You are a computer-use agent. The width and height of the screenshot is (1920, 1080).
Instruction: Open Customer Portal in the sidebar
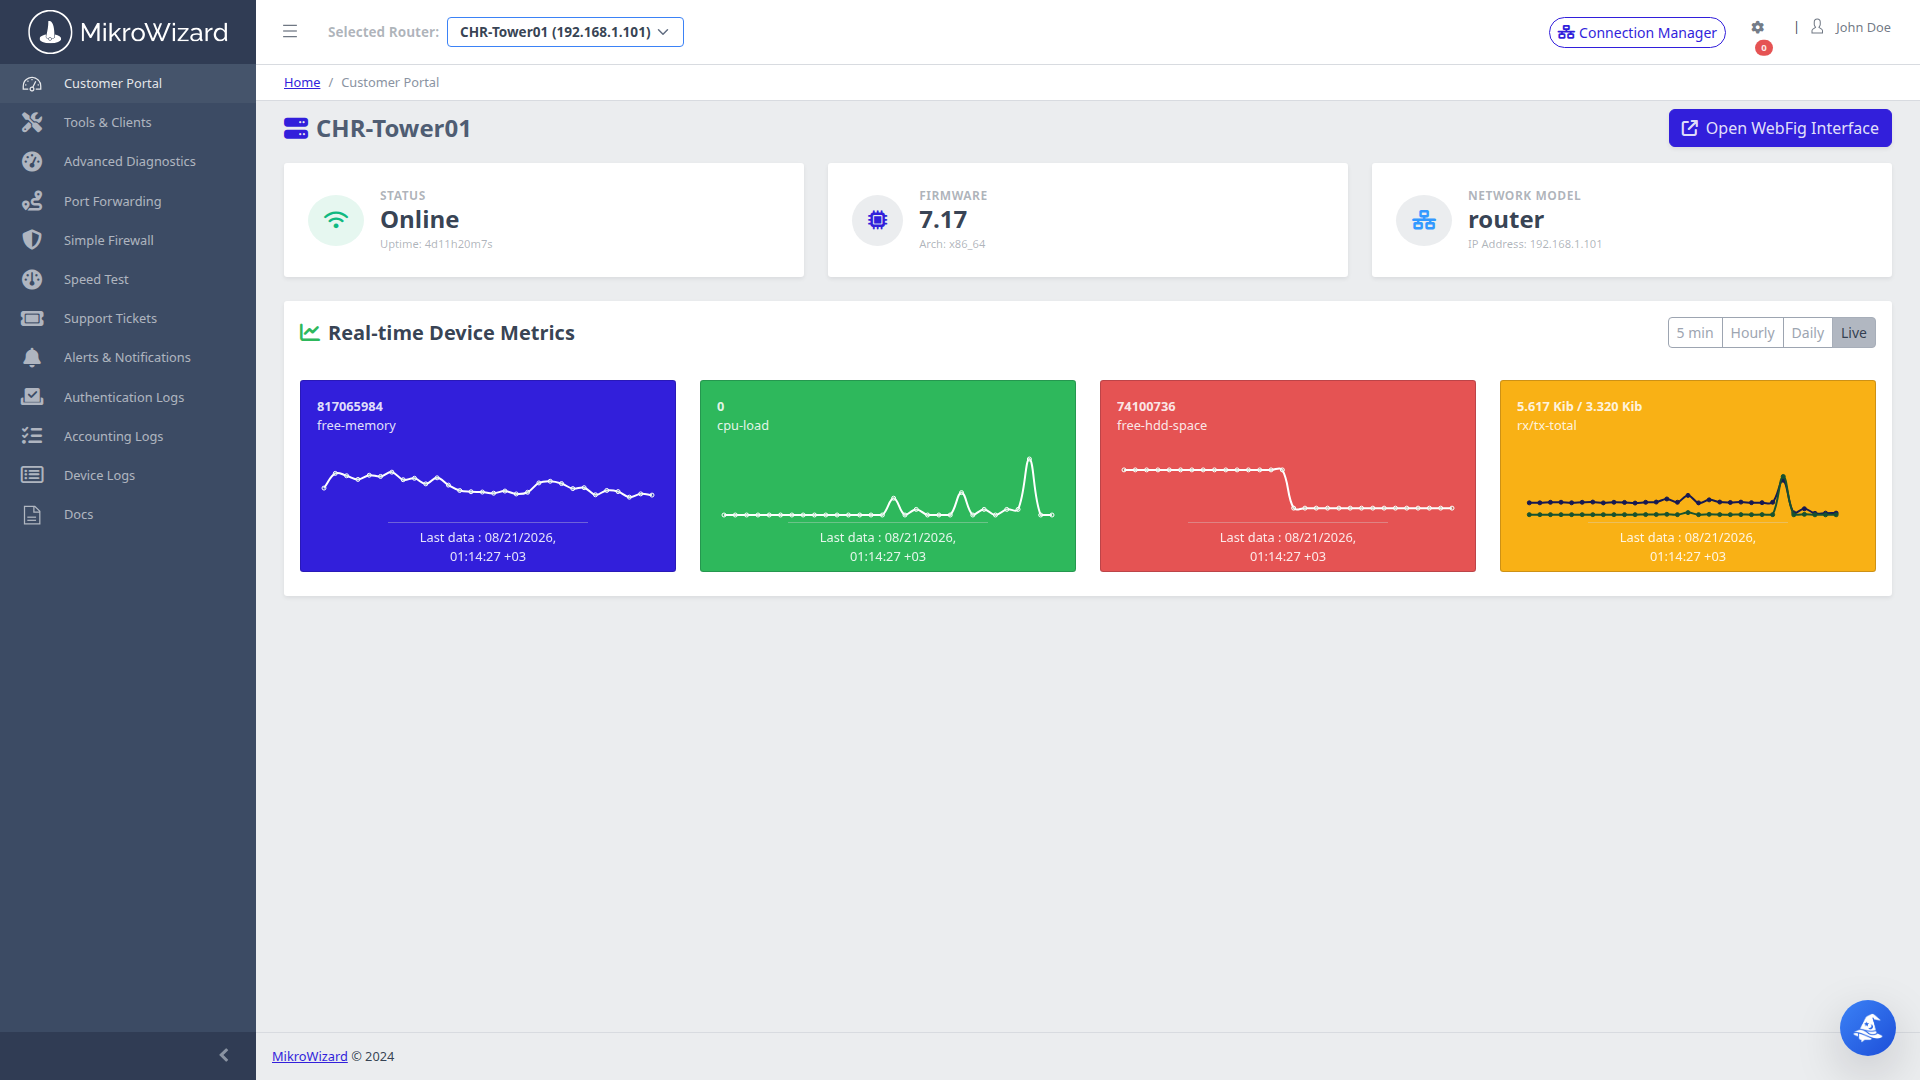point(128,83)
